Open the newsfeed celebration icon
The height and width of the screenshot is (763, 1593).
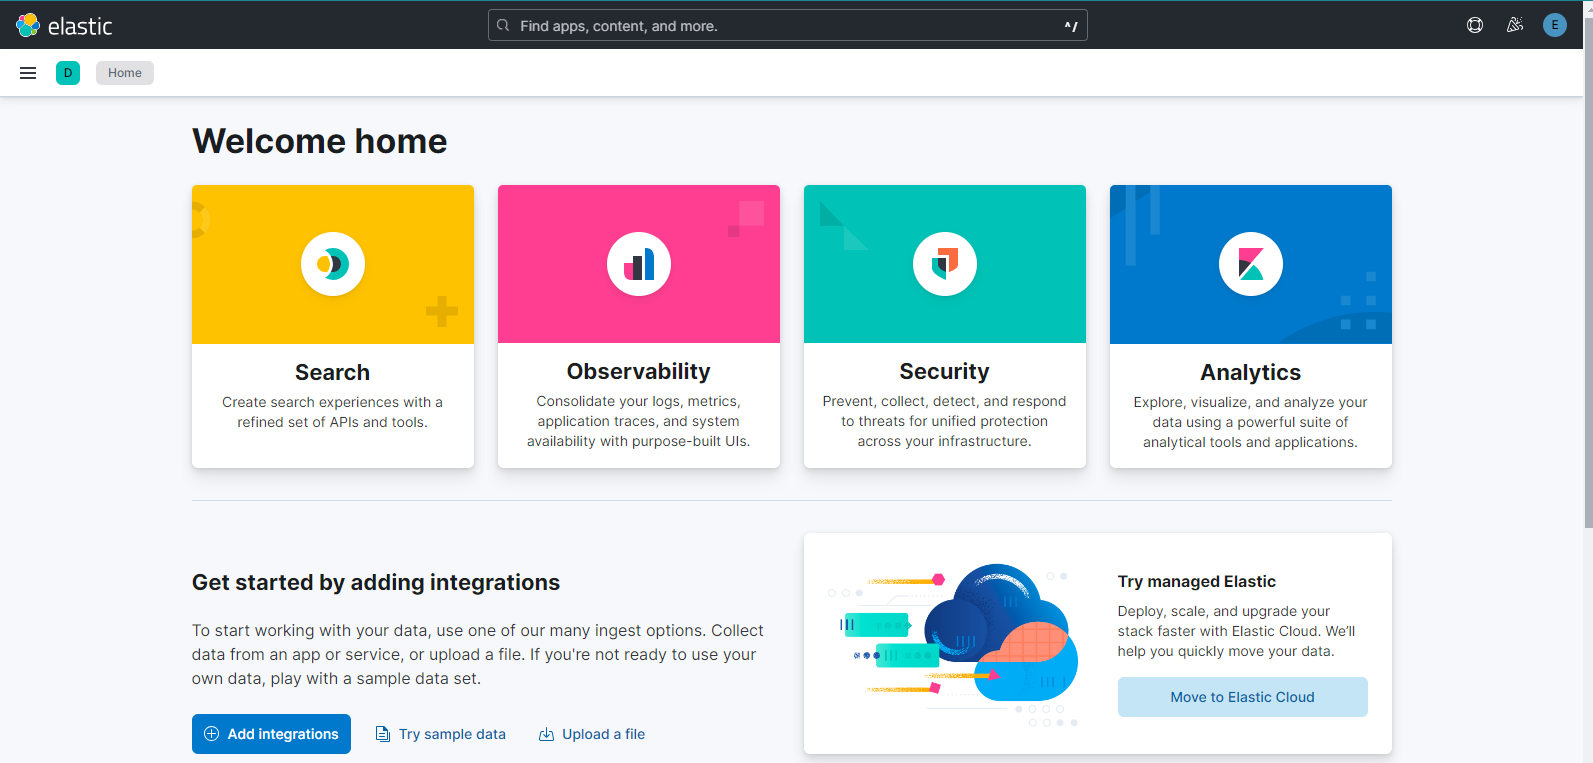pyautogui.click(x=1515, y=25)
